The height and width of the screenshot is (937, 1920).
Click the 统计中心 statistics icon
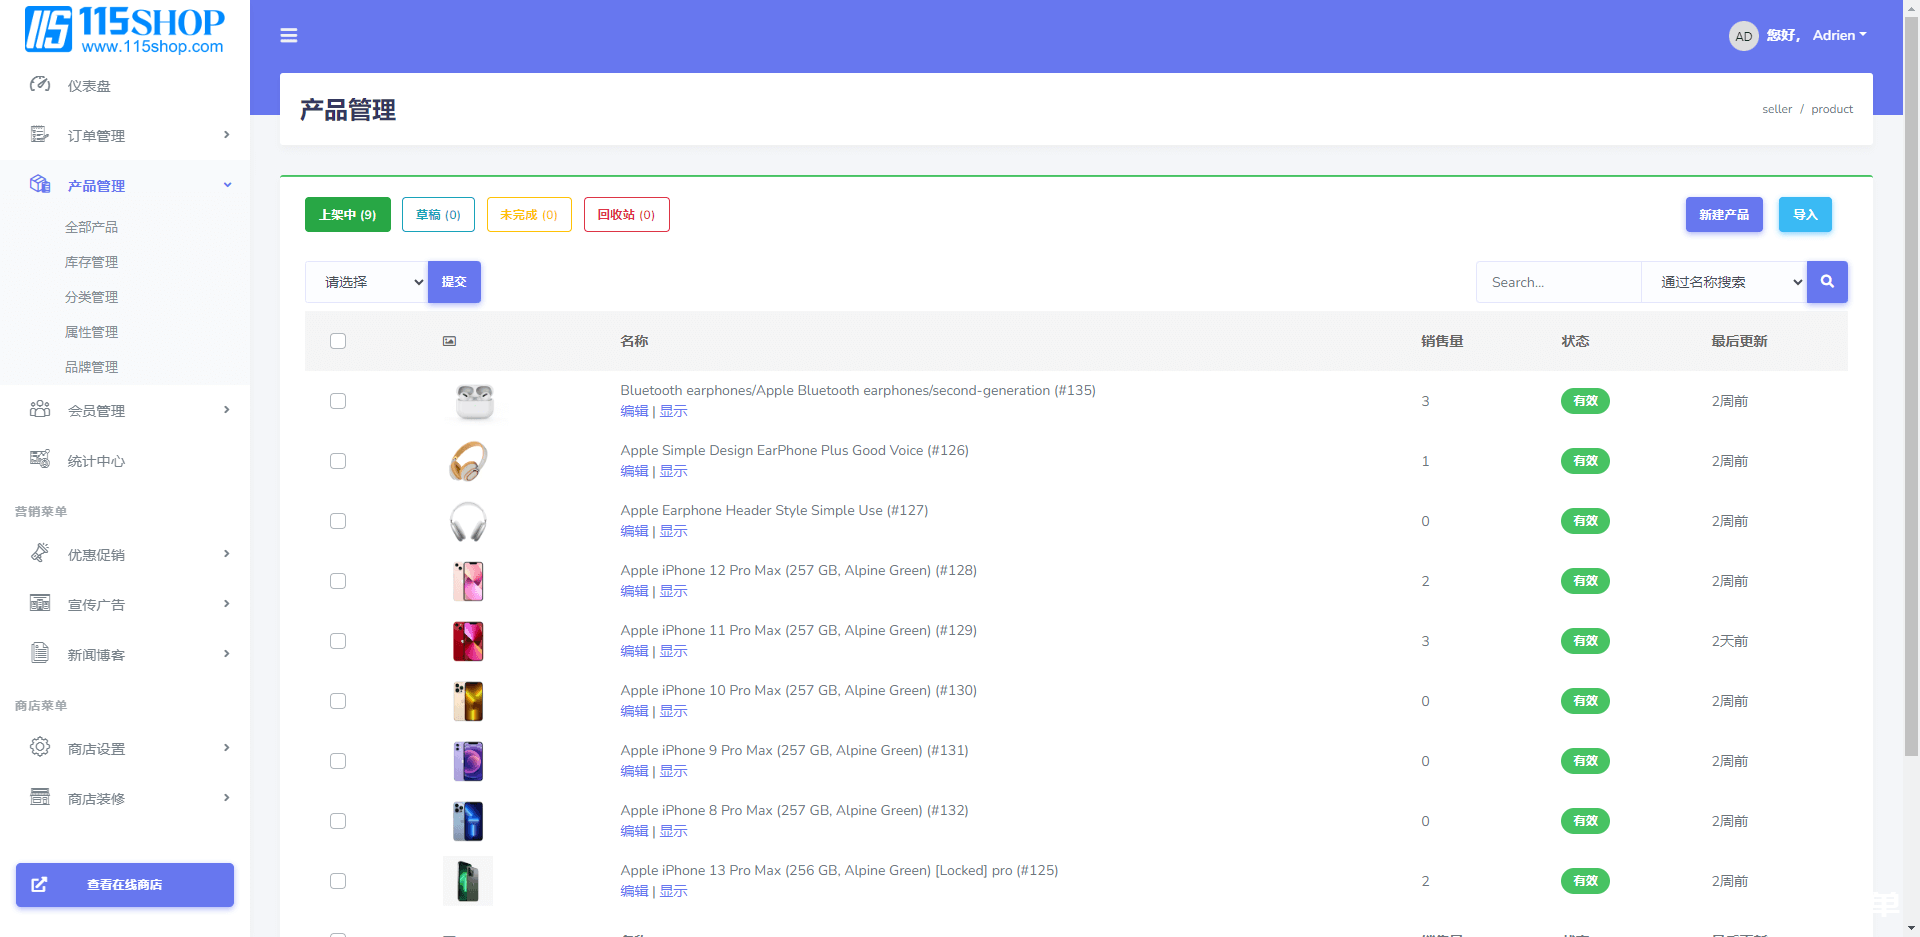(40, 460)
